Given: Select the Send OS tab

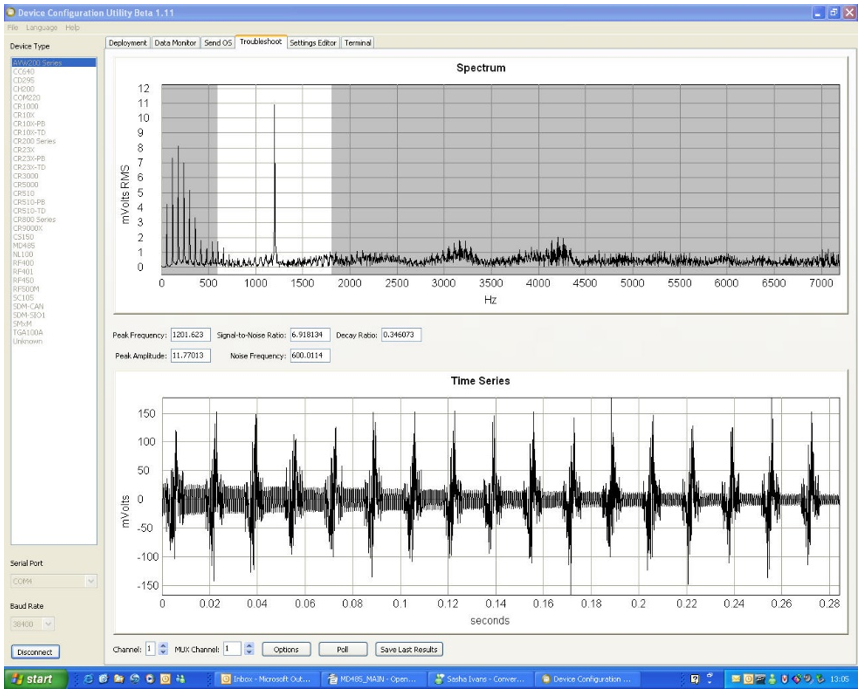Looking at the screenshot, I should [x=218, y=43].
